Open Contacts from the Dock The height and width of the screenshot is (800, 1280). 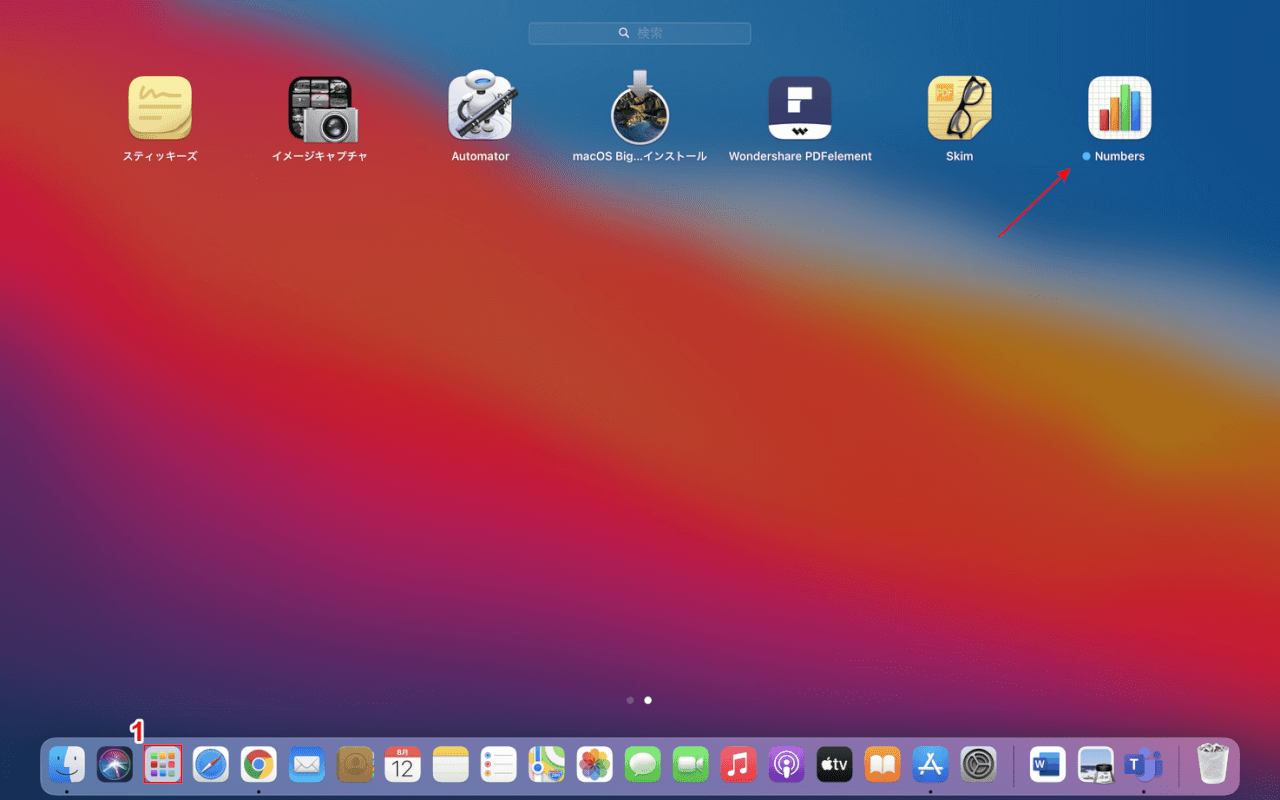point(355,765)
